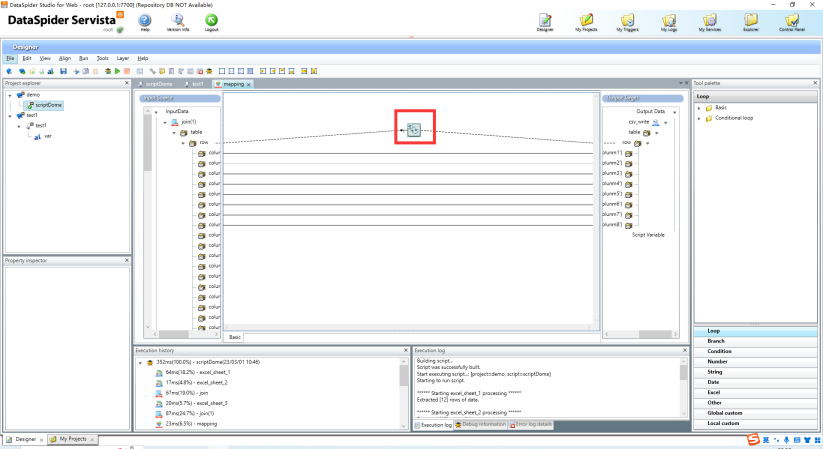Select scriptDome in Project explorer
Image resolution: width=823 pixels, height=449 pixels.
[45, 105]
